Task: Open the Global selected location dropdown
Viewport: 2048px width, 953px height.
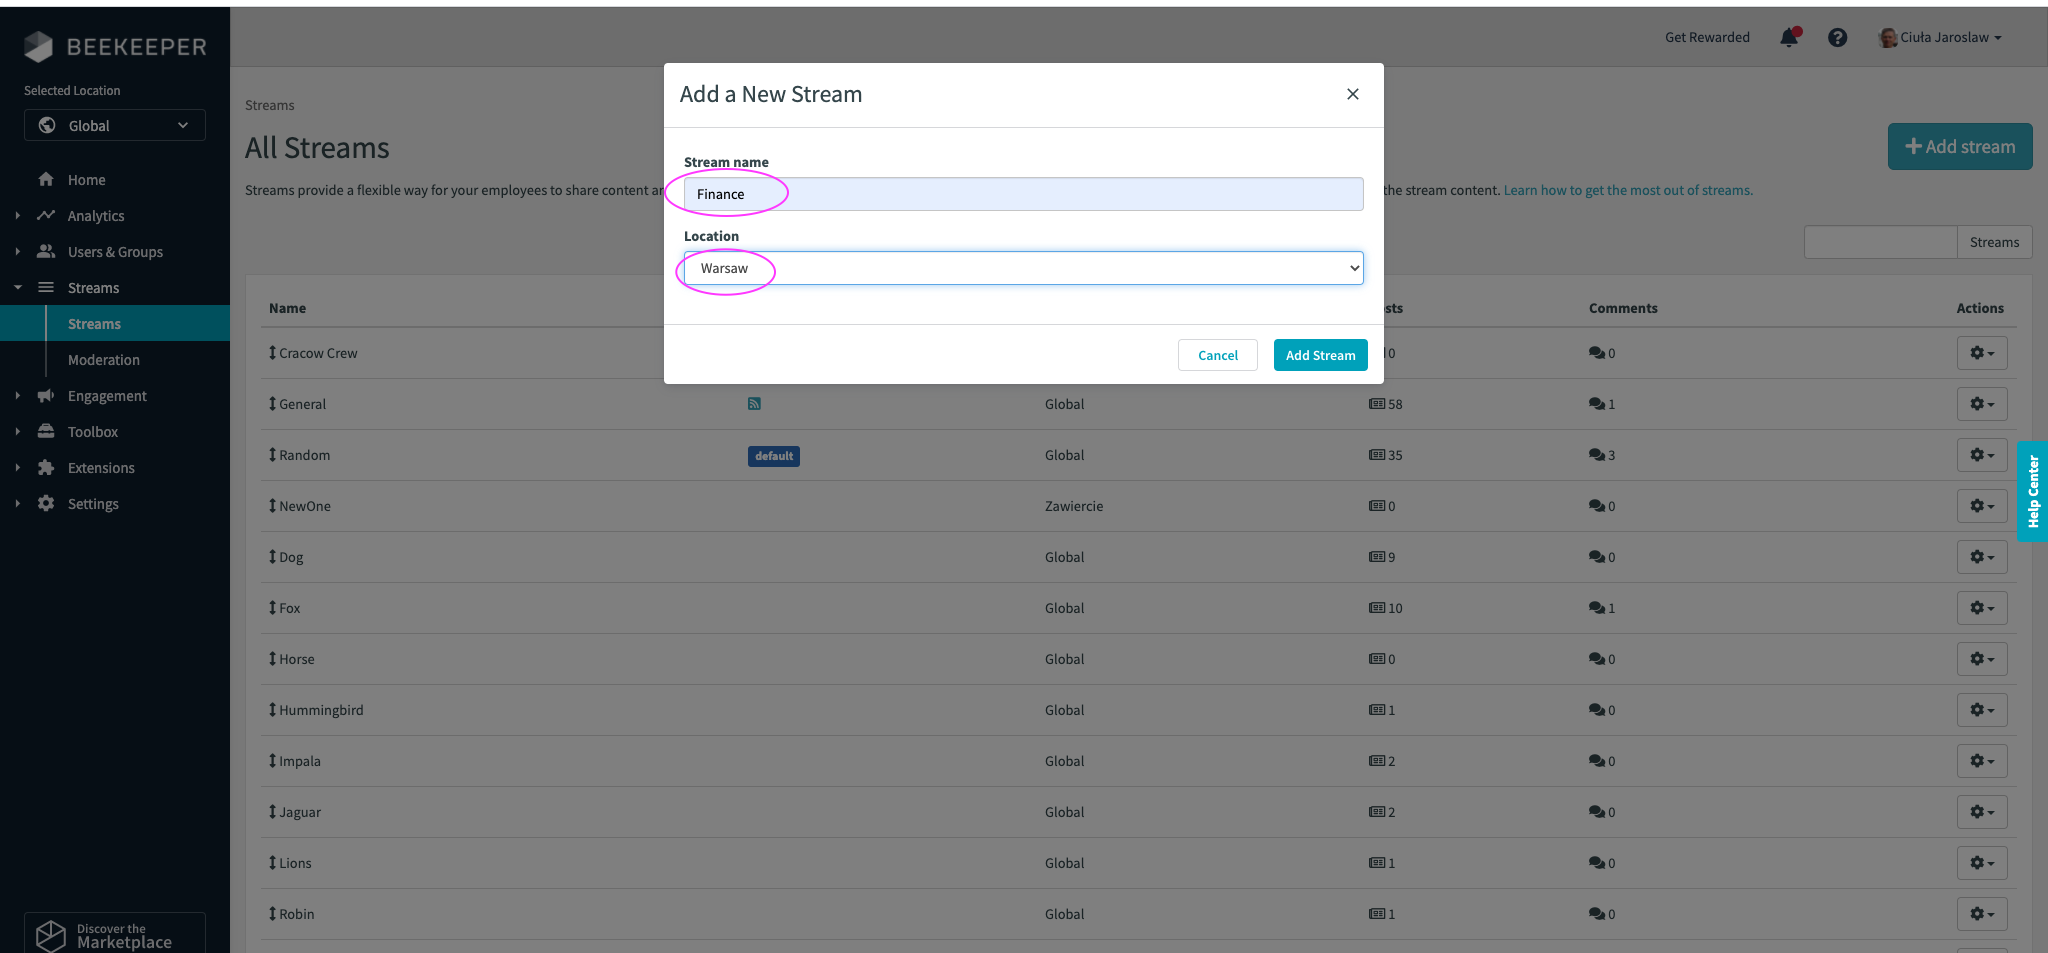Action: click(115, 125)
